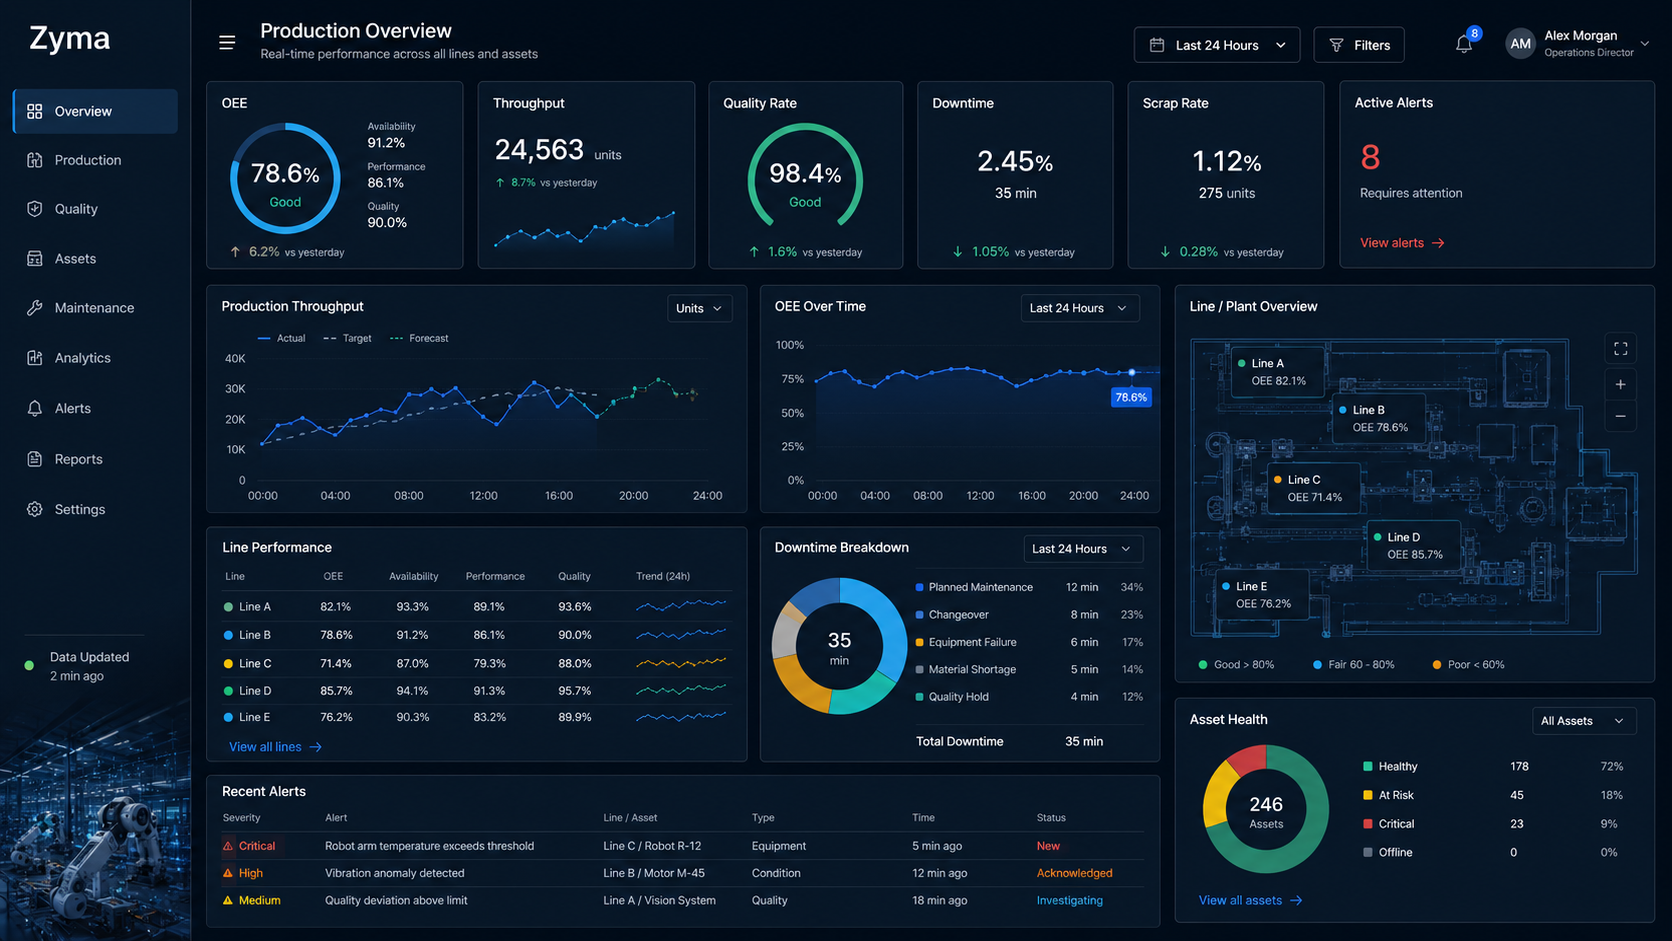The image size is (1672, 941).
Task: Click the Throughput sparkline chart
Action: pyautogui.click(x=585, y=230)
